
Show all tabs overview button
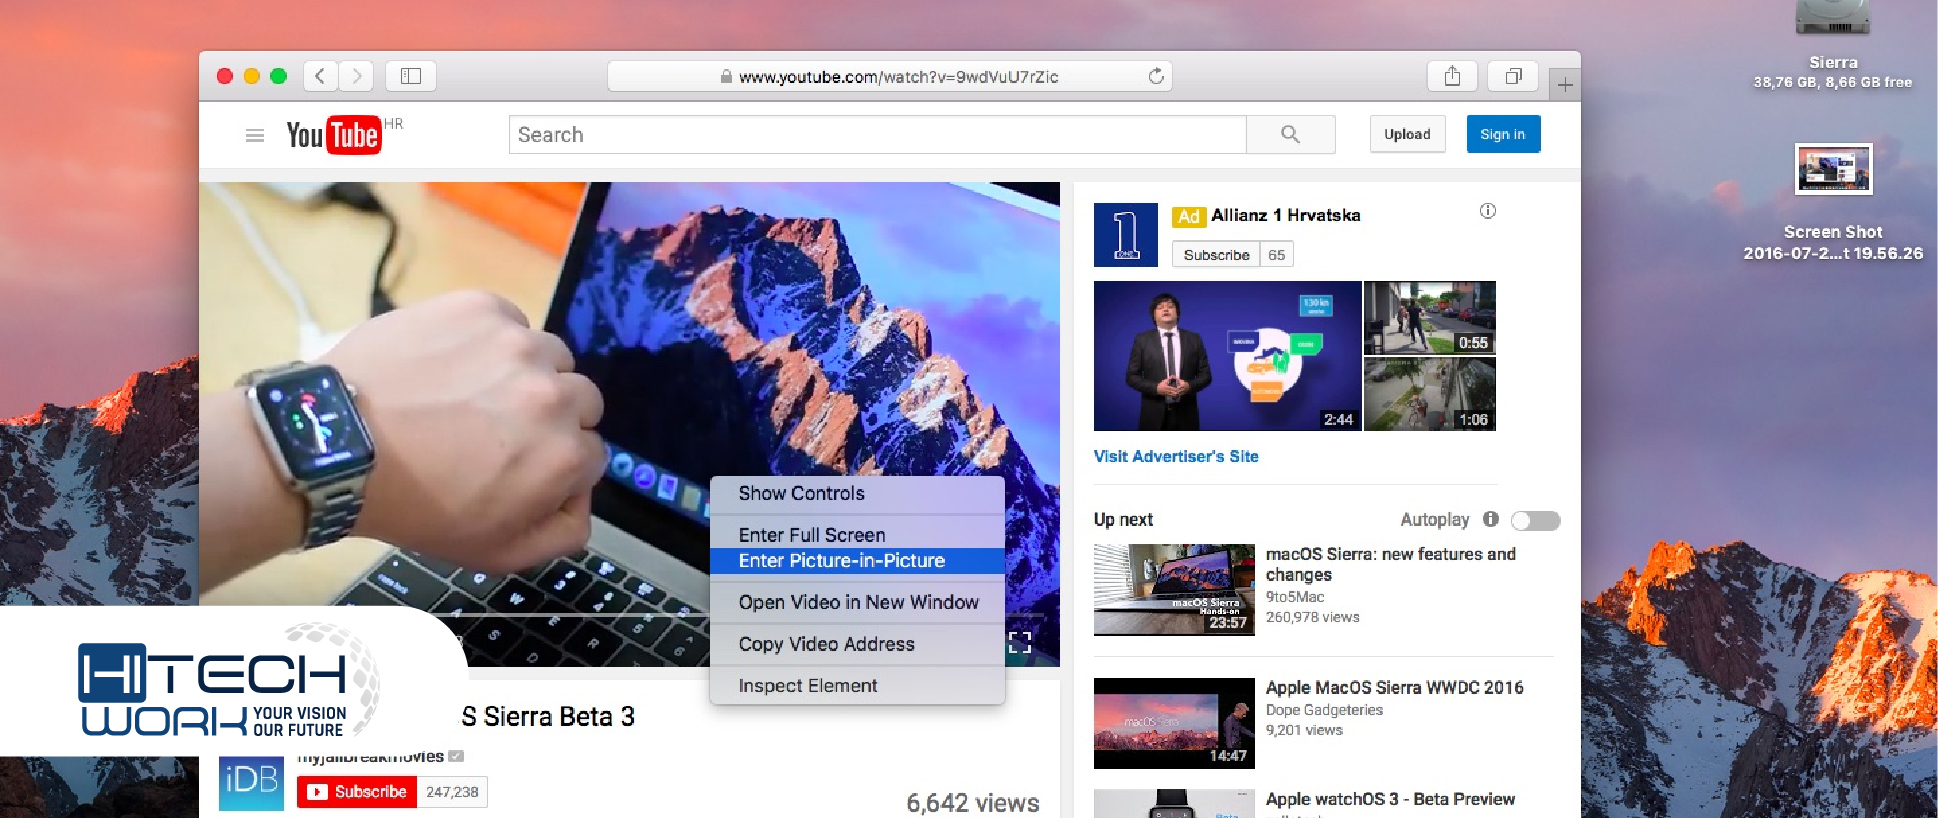[x=1513, y=76]
